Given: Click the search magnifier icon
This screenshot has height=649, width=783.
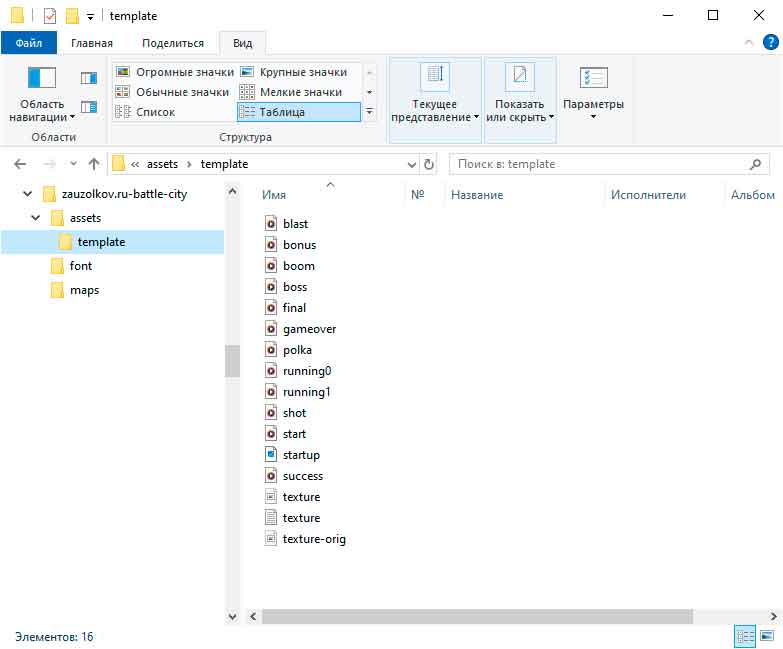Looking at the screenshot, I should (x=756, y=164).
